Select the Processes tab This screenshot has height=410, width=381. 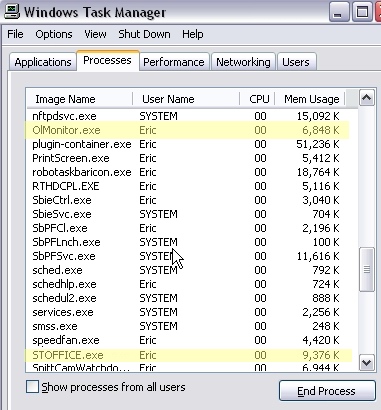(x=107, y=60)
